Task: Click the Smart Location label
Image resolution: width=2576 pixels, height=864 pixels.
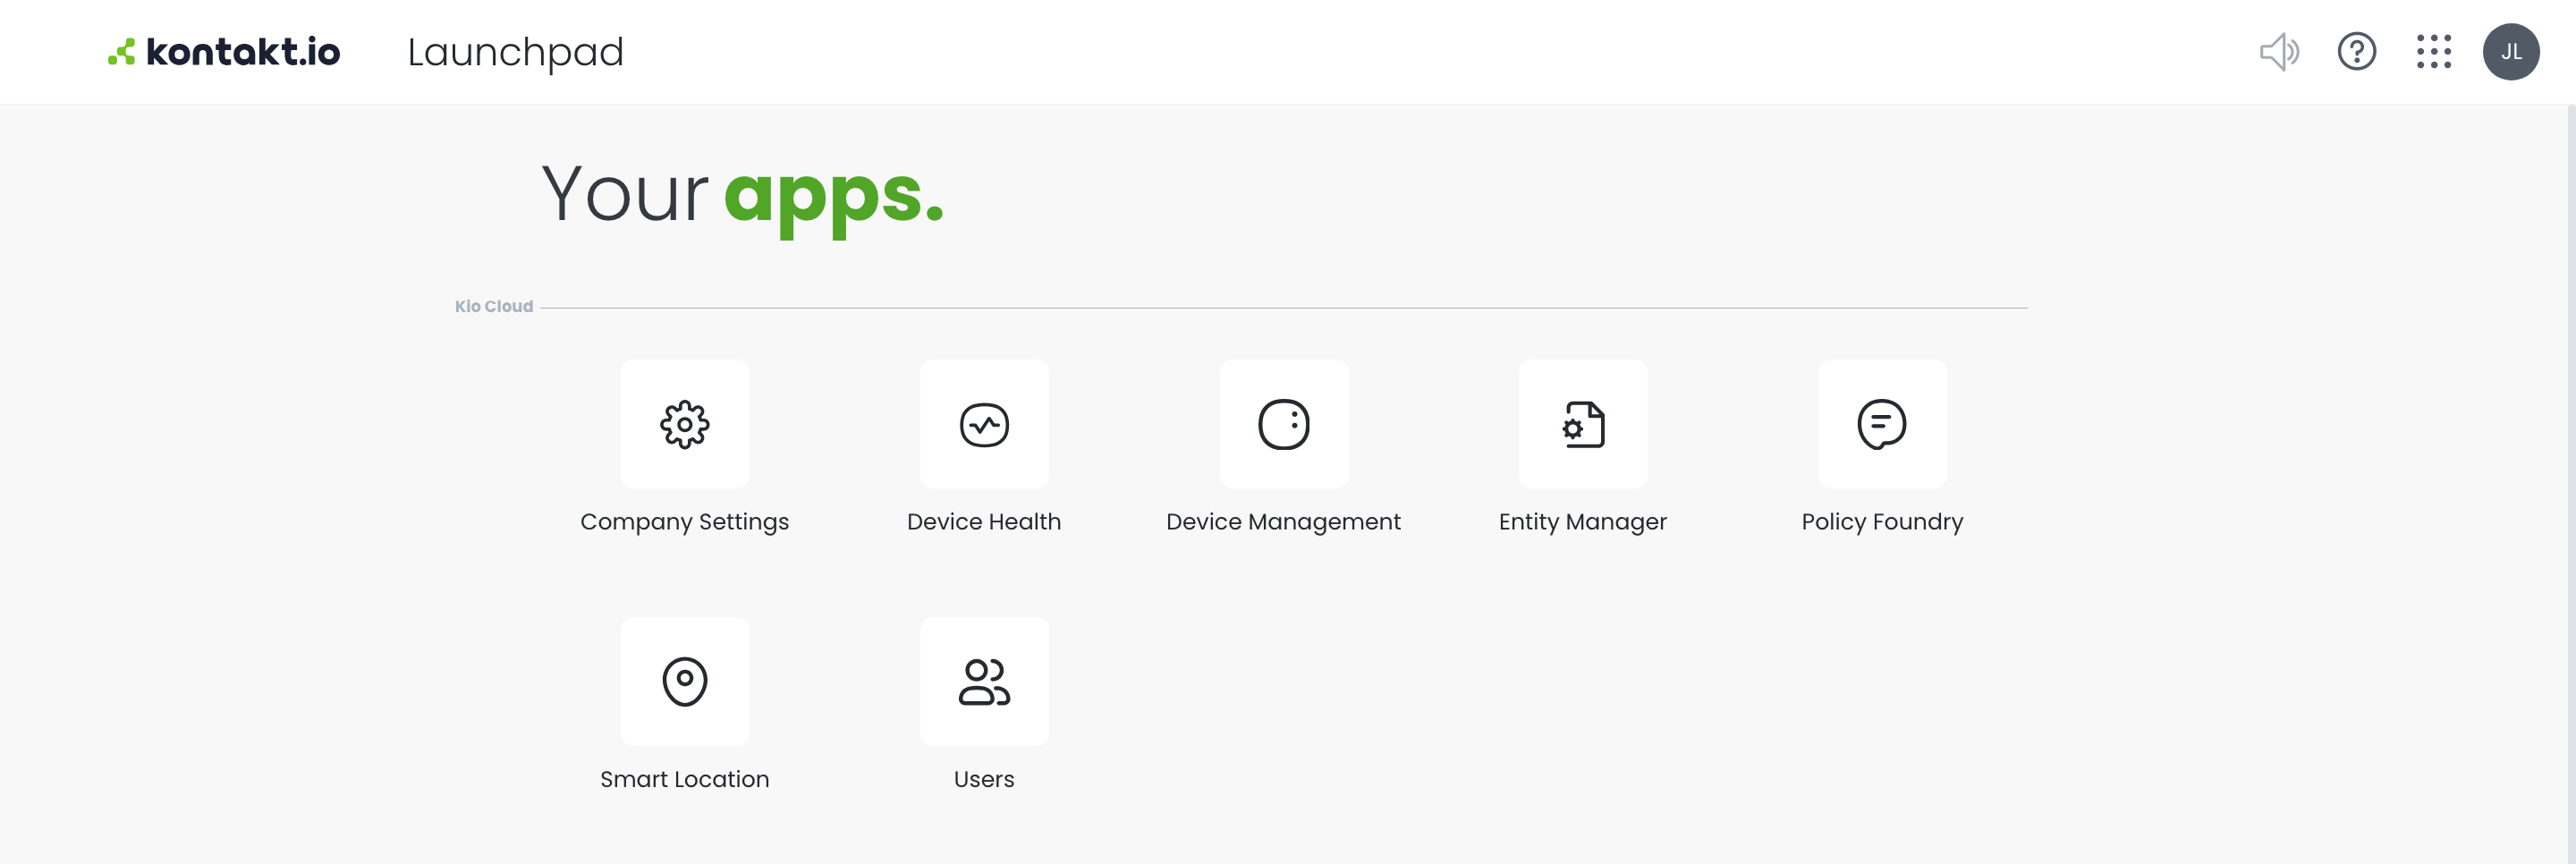Action: pos(684,779)
